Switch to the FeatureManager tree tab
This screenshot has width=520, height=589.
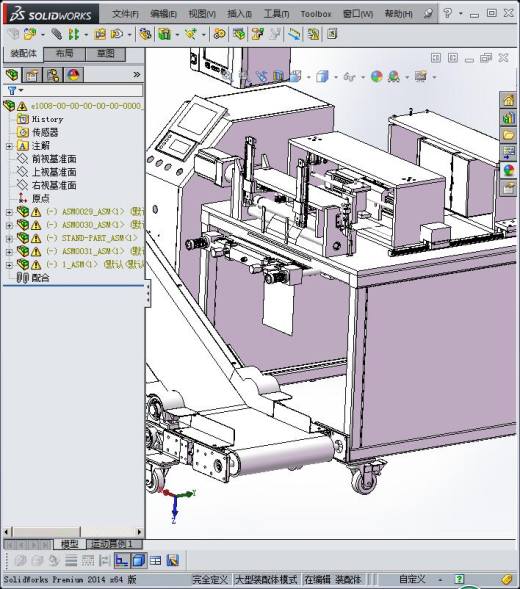tap(12, 75)
